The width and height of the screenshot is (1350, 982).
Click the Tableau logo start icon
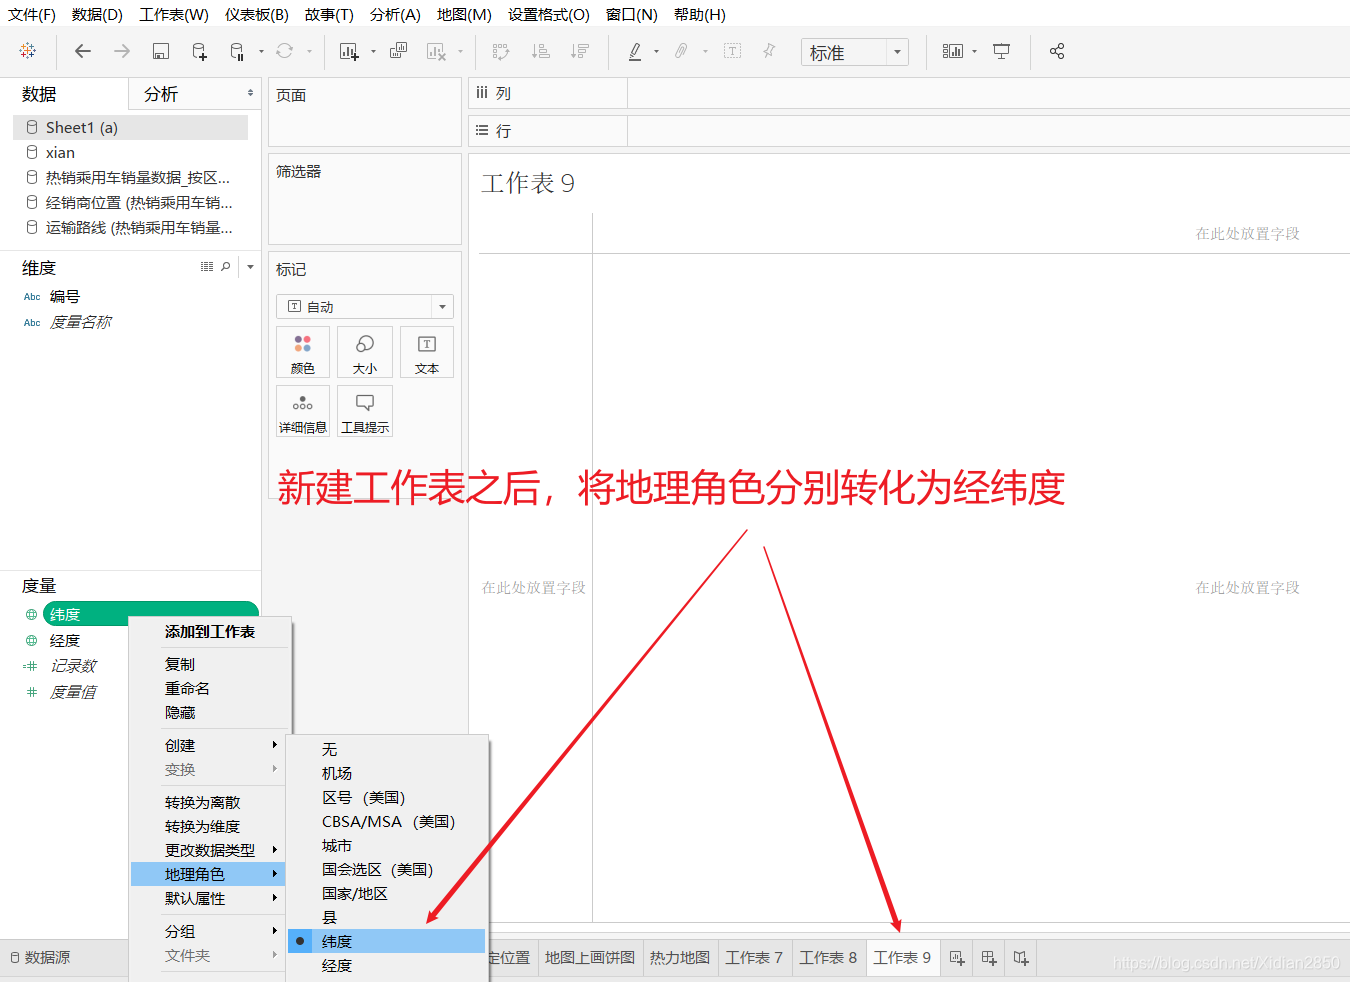click(28, 51)
